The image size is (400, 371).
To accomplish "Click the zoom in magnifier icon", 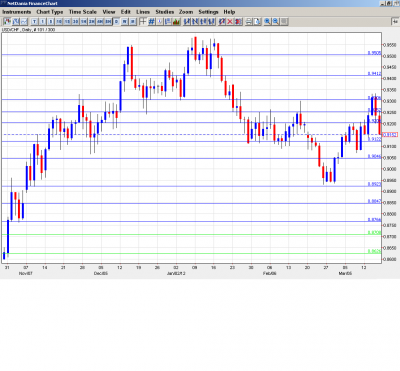I will pyautogui.click(x=267, y=22).
